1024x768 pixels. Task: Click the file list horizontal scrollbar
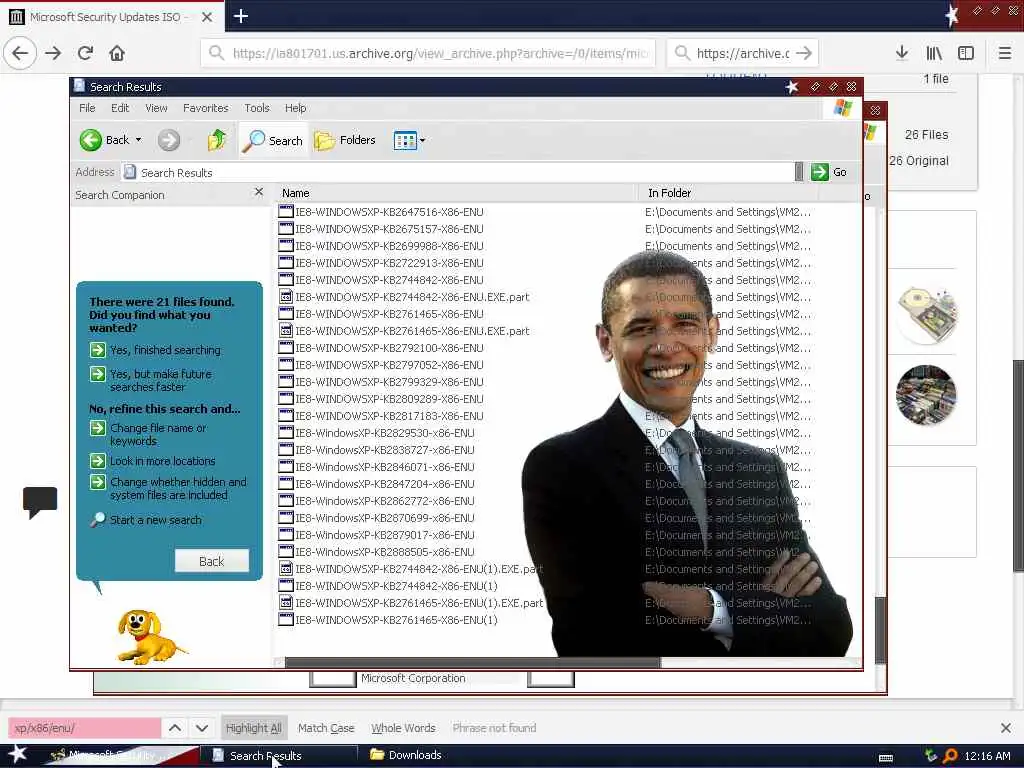[x=473, y=662]
